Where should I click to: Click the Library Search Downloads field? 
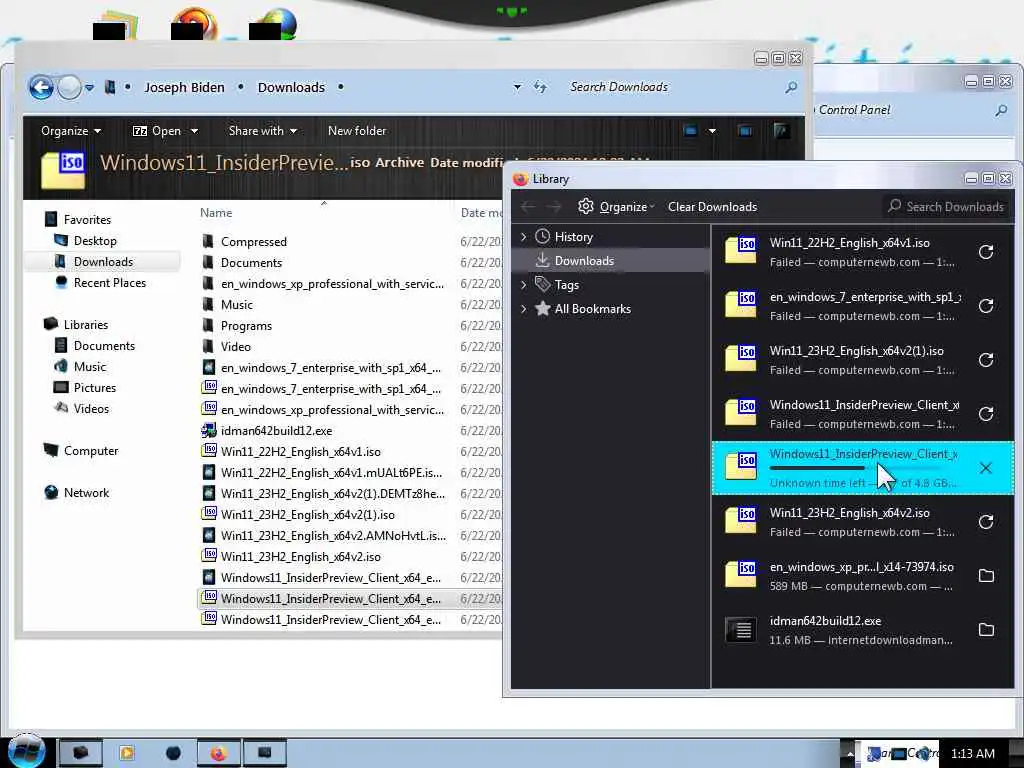(x=945, y=206)
